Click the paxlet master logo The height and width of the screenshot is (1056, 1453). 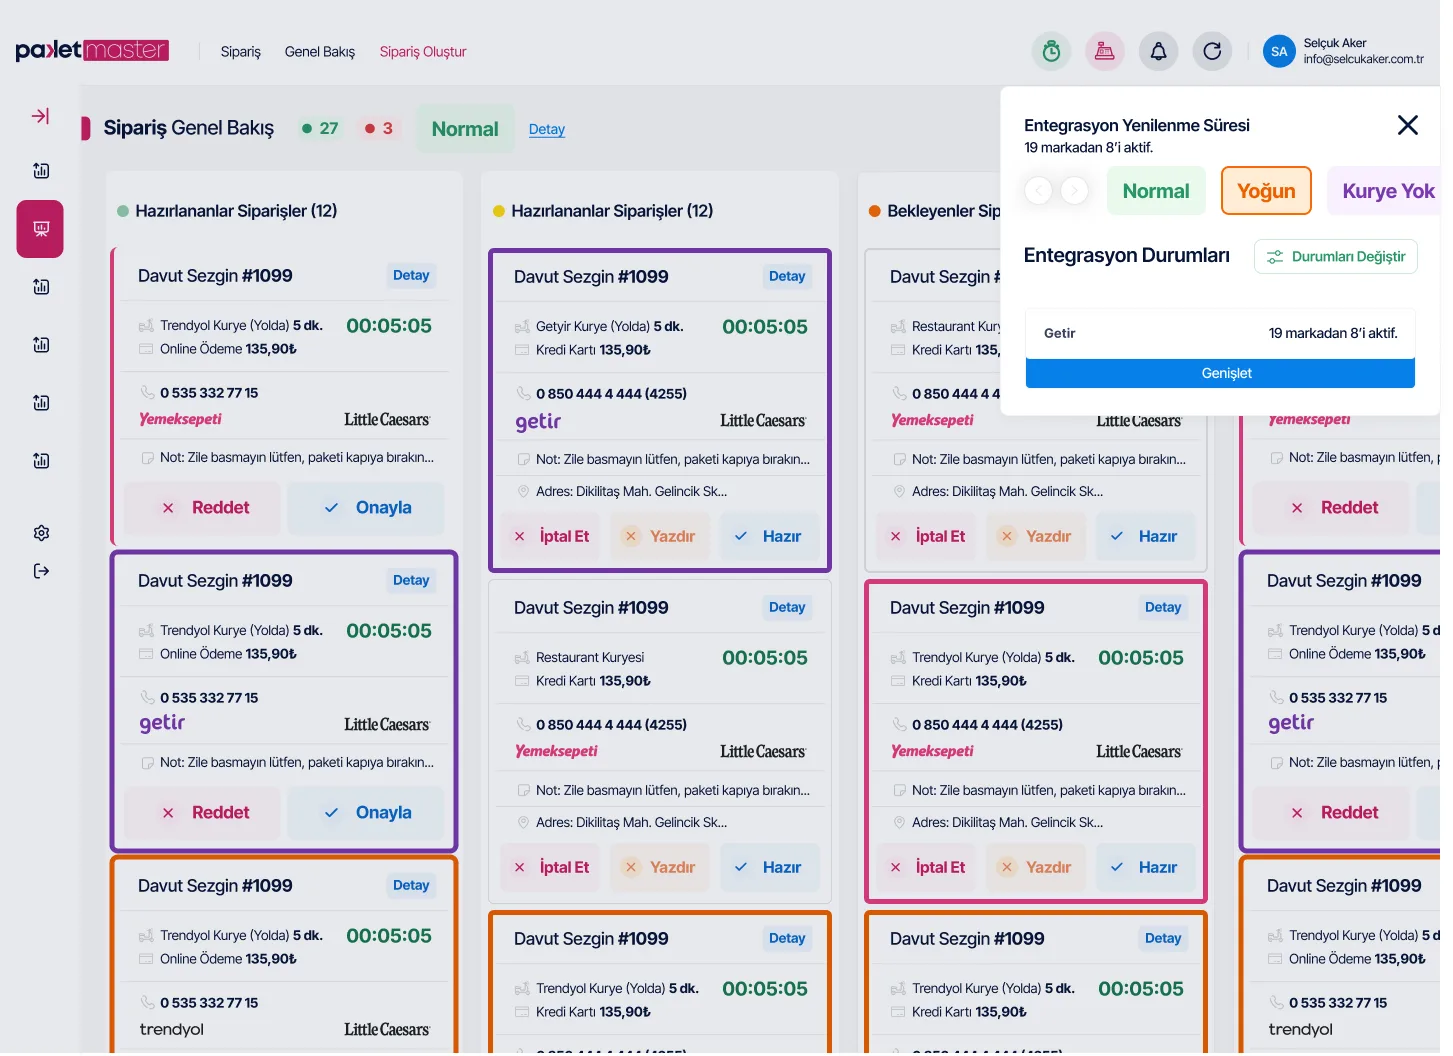pos(92,50)
